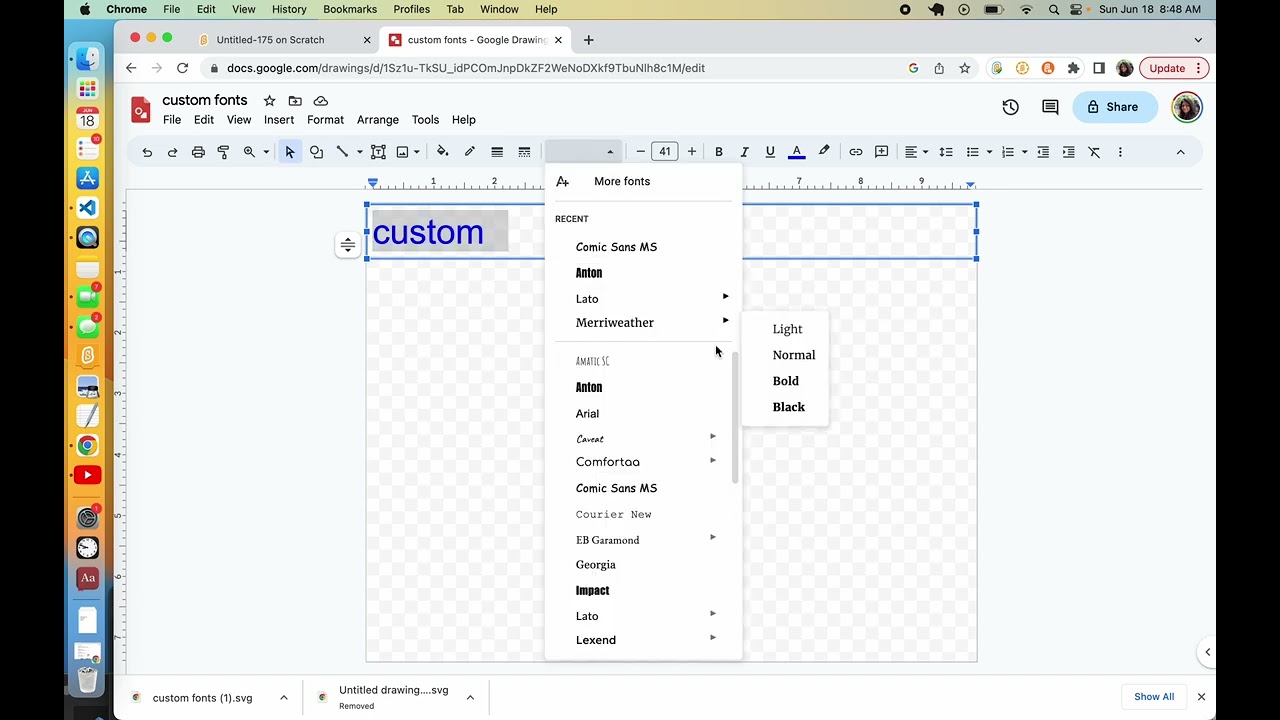Open the toolbar More options menu

(1120, 152)
